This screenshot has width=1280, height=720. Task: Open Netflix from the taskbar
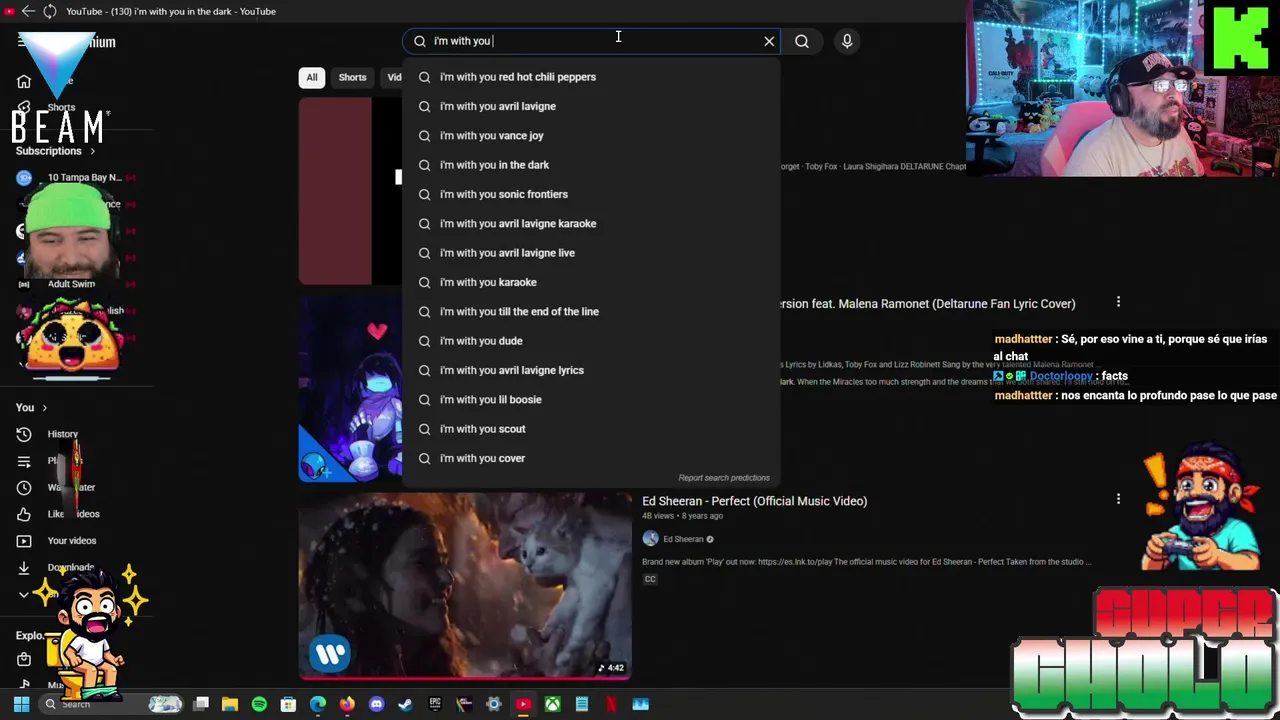[611, 704]
